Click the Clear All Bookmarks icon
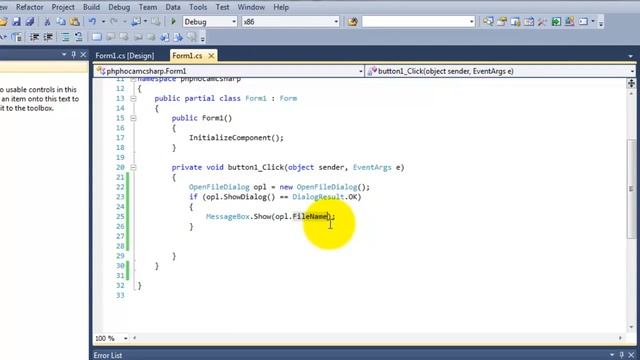 191,37
